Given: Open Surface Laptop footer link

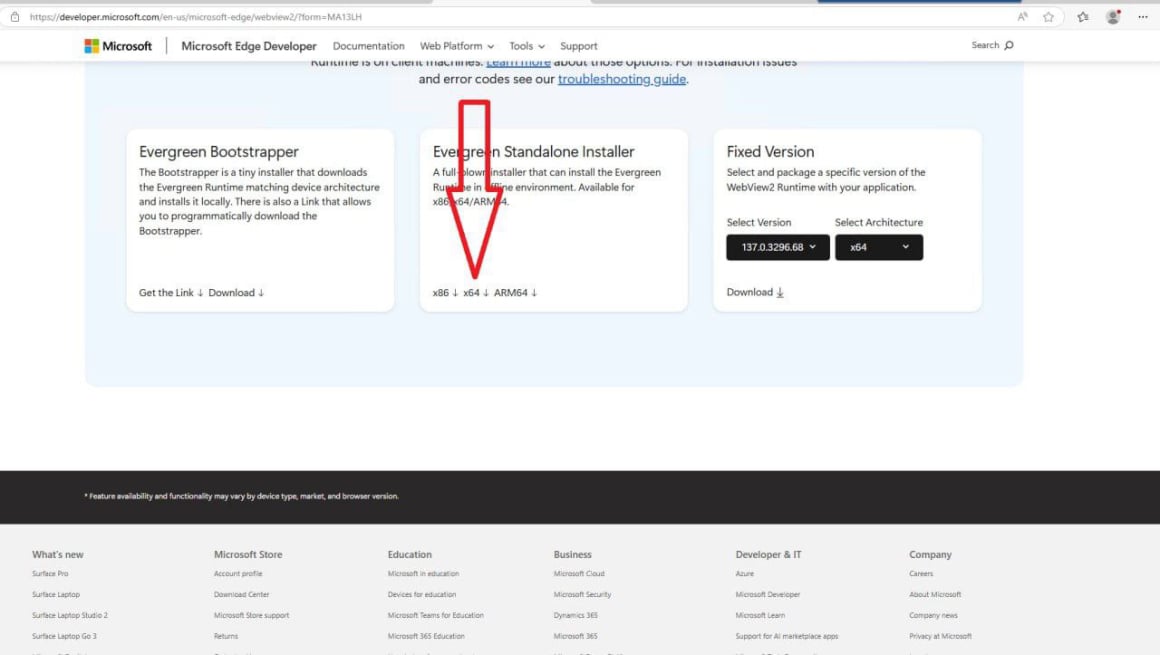Looking at the screenshot, I should coord(55,594).
